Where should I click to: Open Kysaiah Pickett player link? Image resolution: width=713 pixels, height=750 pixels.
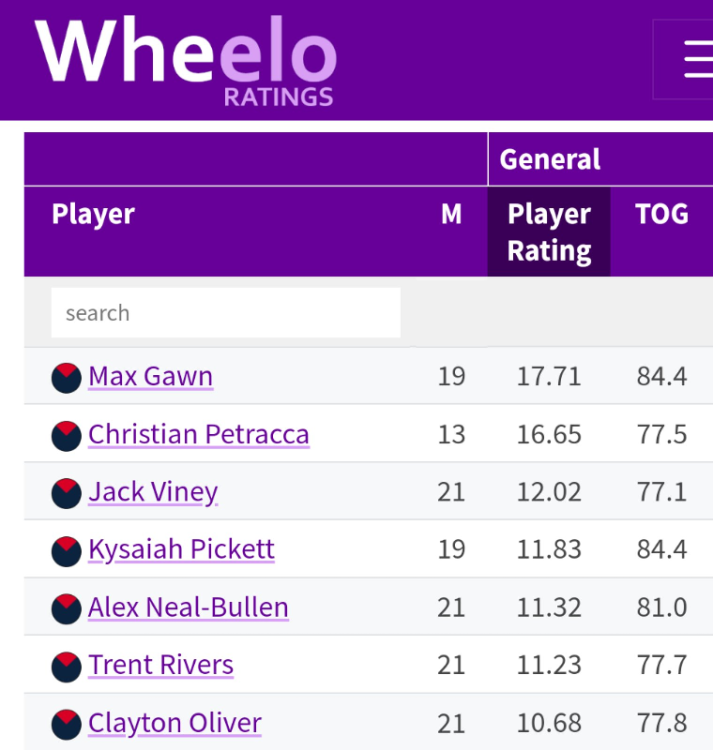click(181, 550)
